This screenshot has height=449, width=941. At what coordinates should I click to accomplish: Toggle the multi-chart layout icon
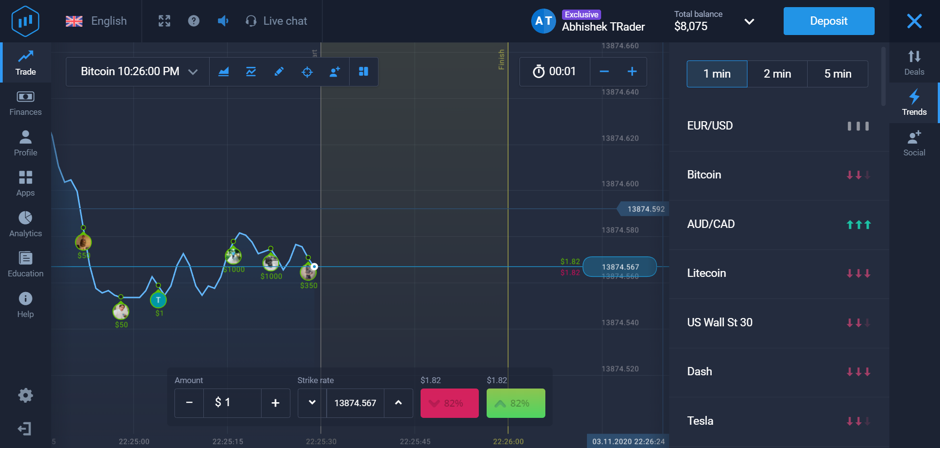(x=363, y=72)
